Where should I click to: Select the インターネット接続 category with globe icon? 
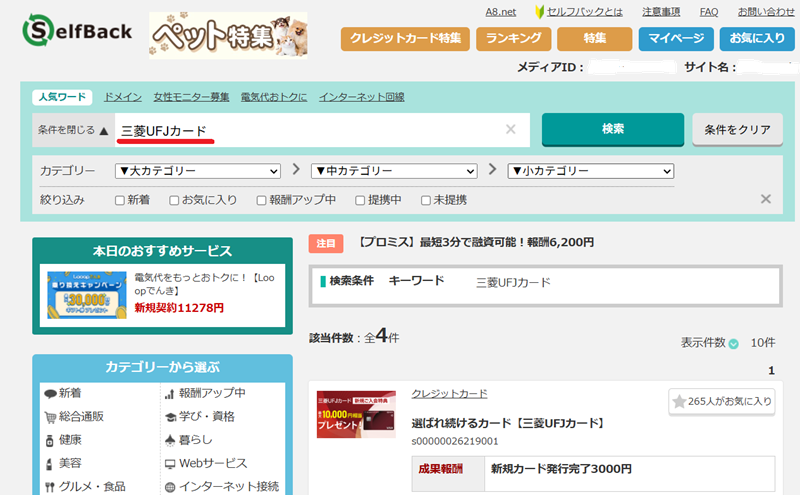(x=222, y=487)
